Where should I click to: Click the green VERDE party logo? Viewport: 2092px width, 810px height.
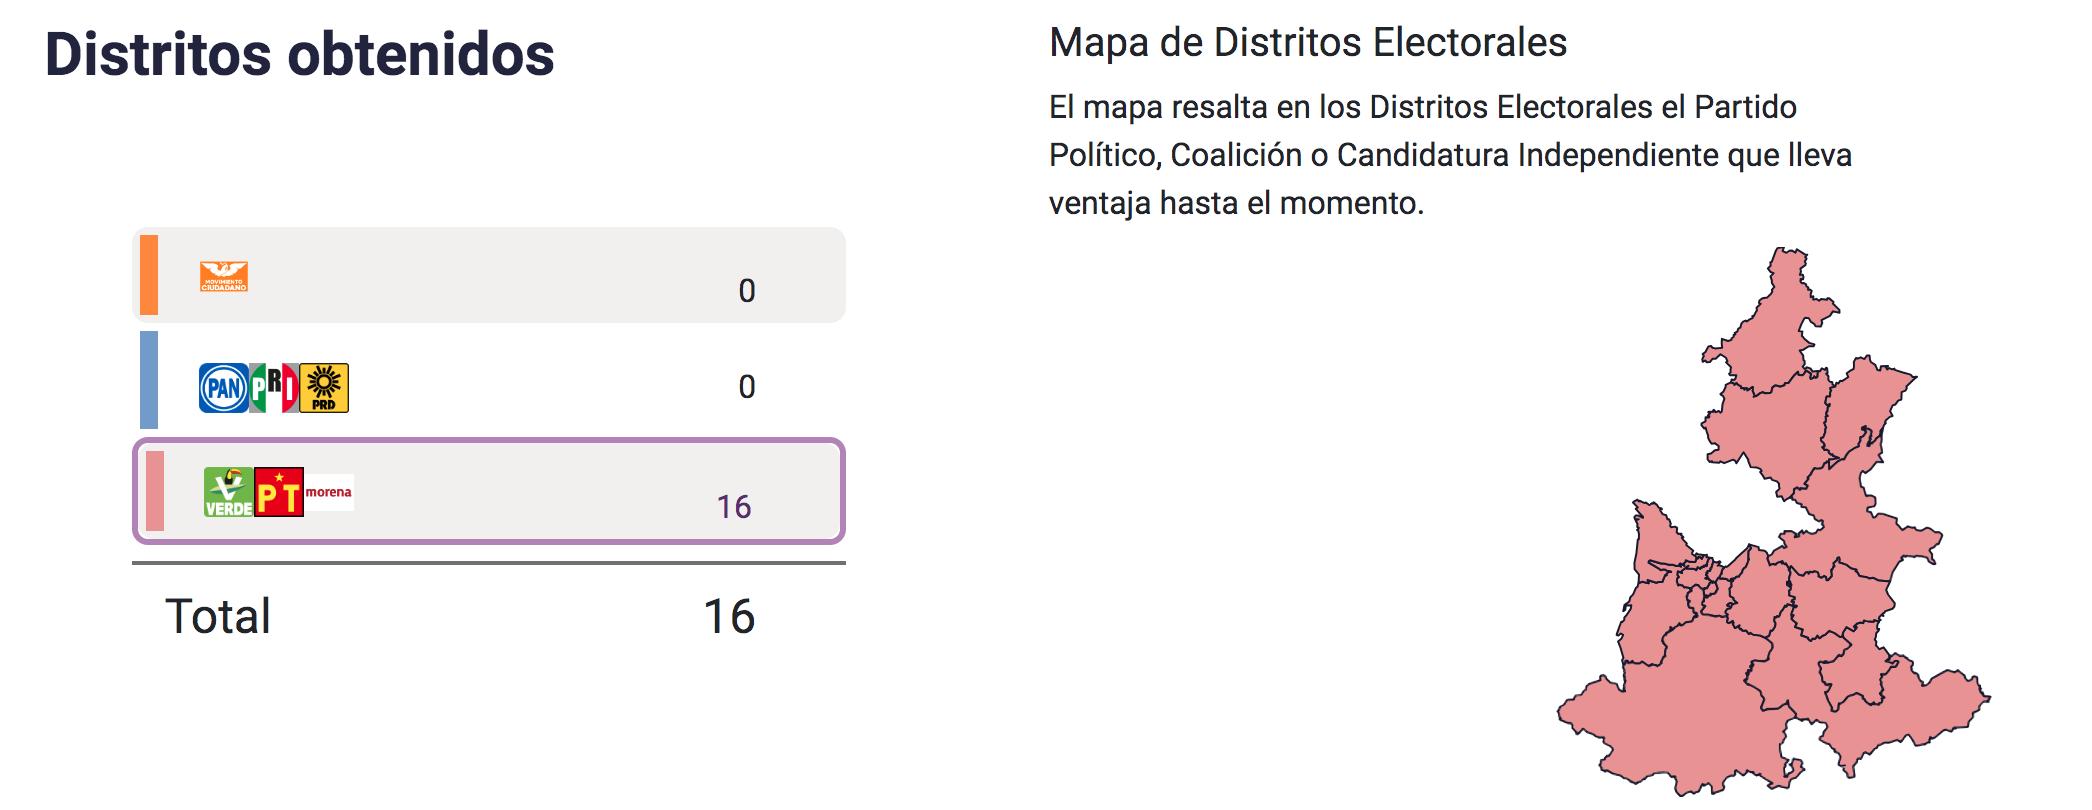[229, 492]
